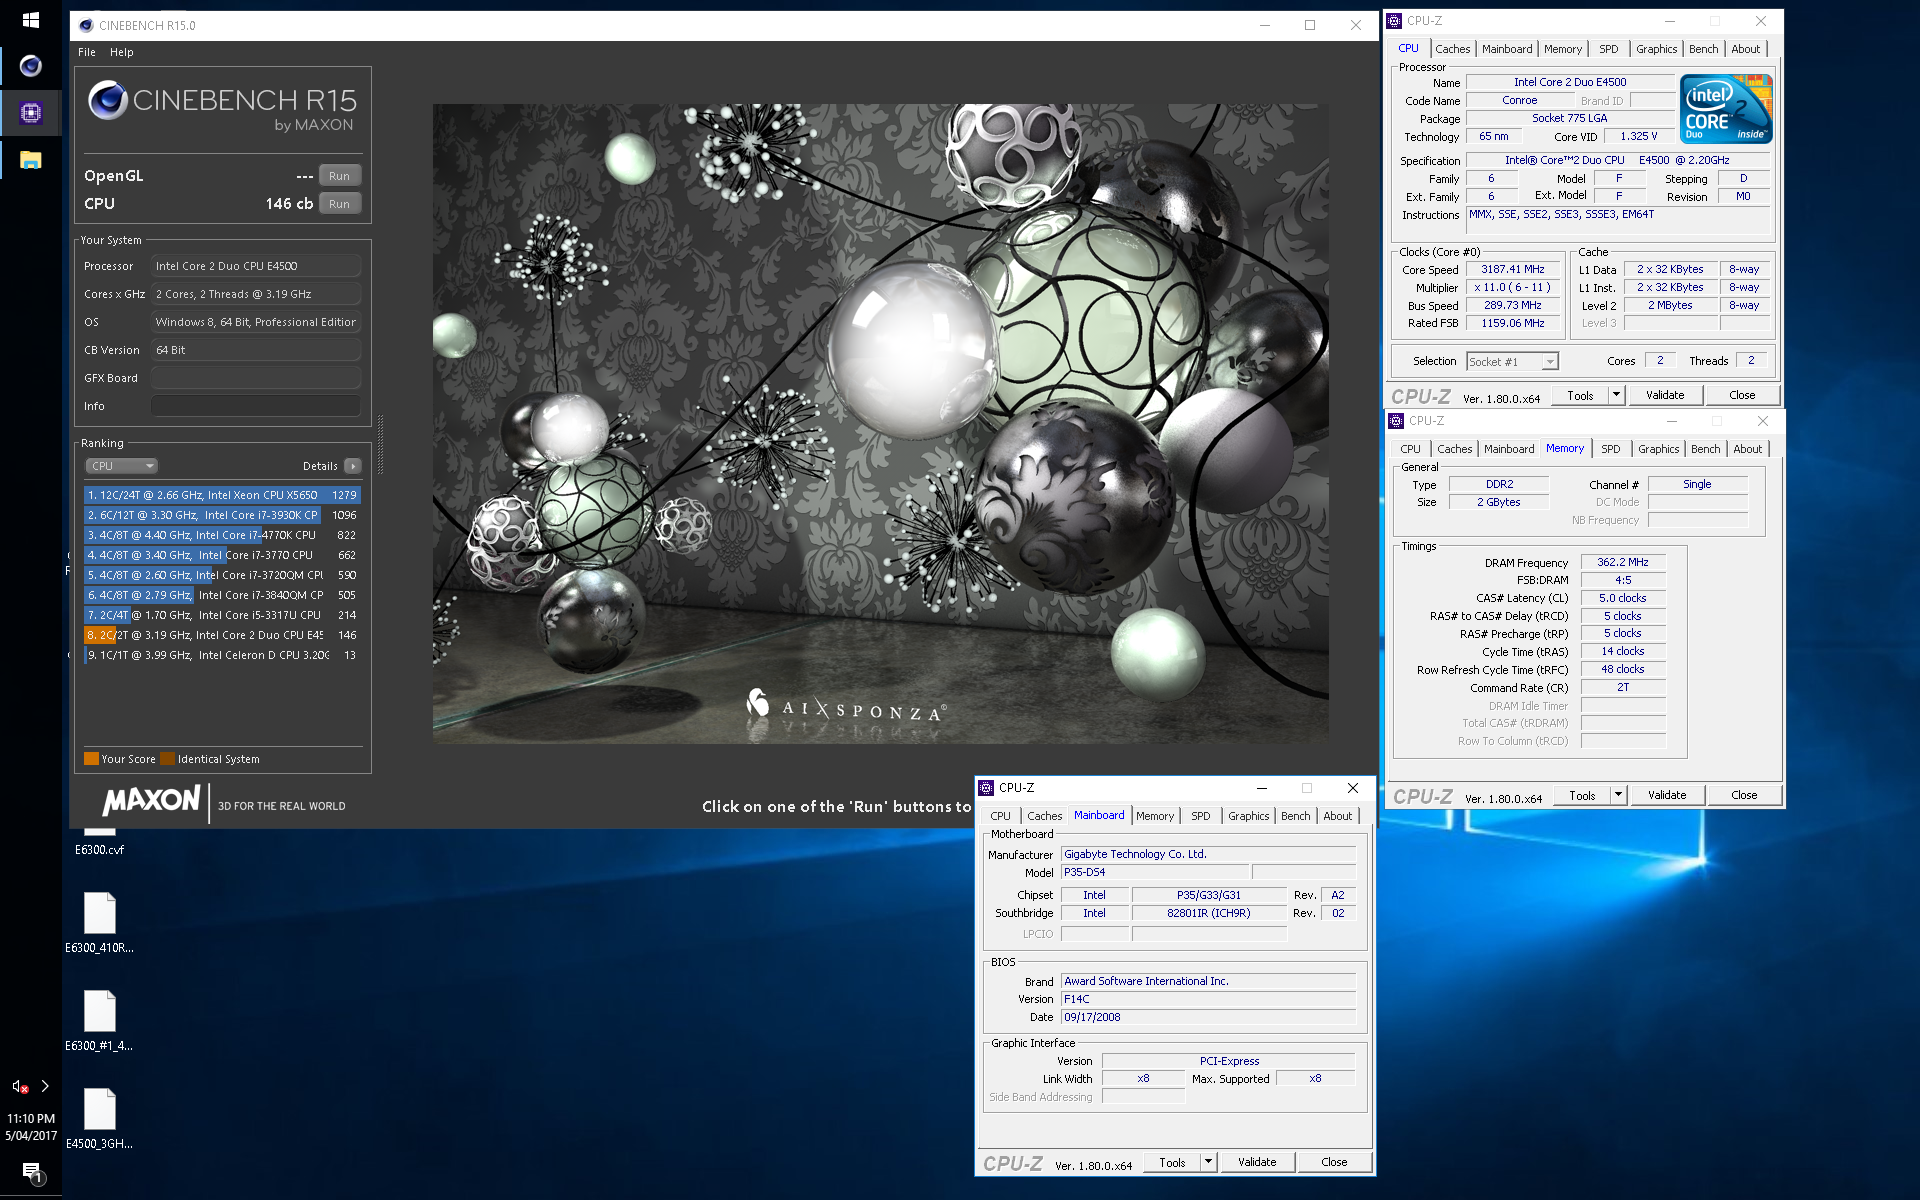Run the CPU benchmark
This screenshot has width=1920, height=1200.
(x=340, y=204)
